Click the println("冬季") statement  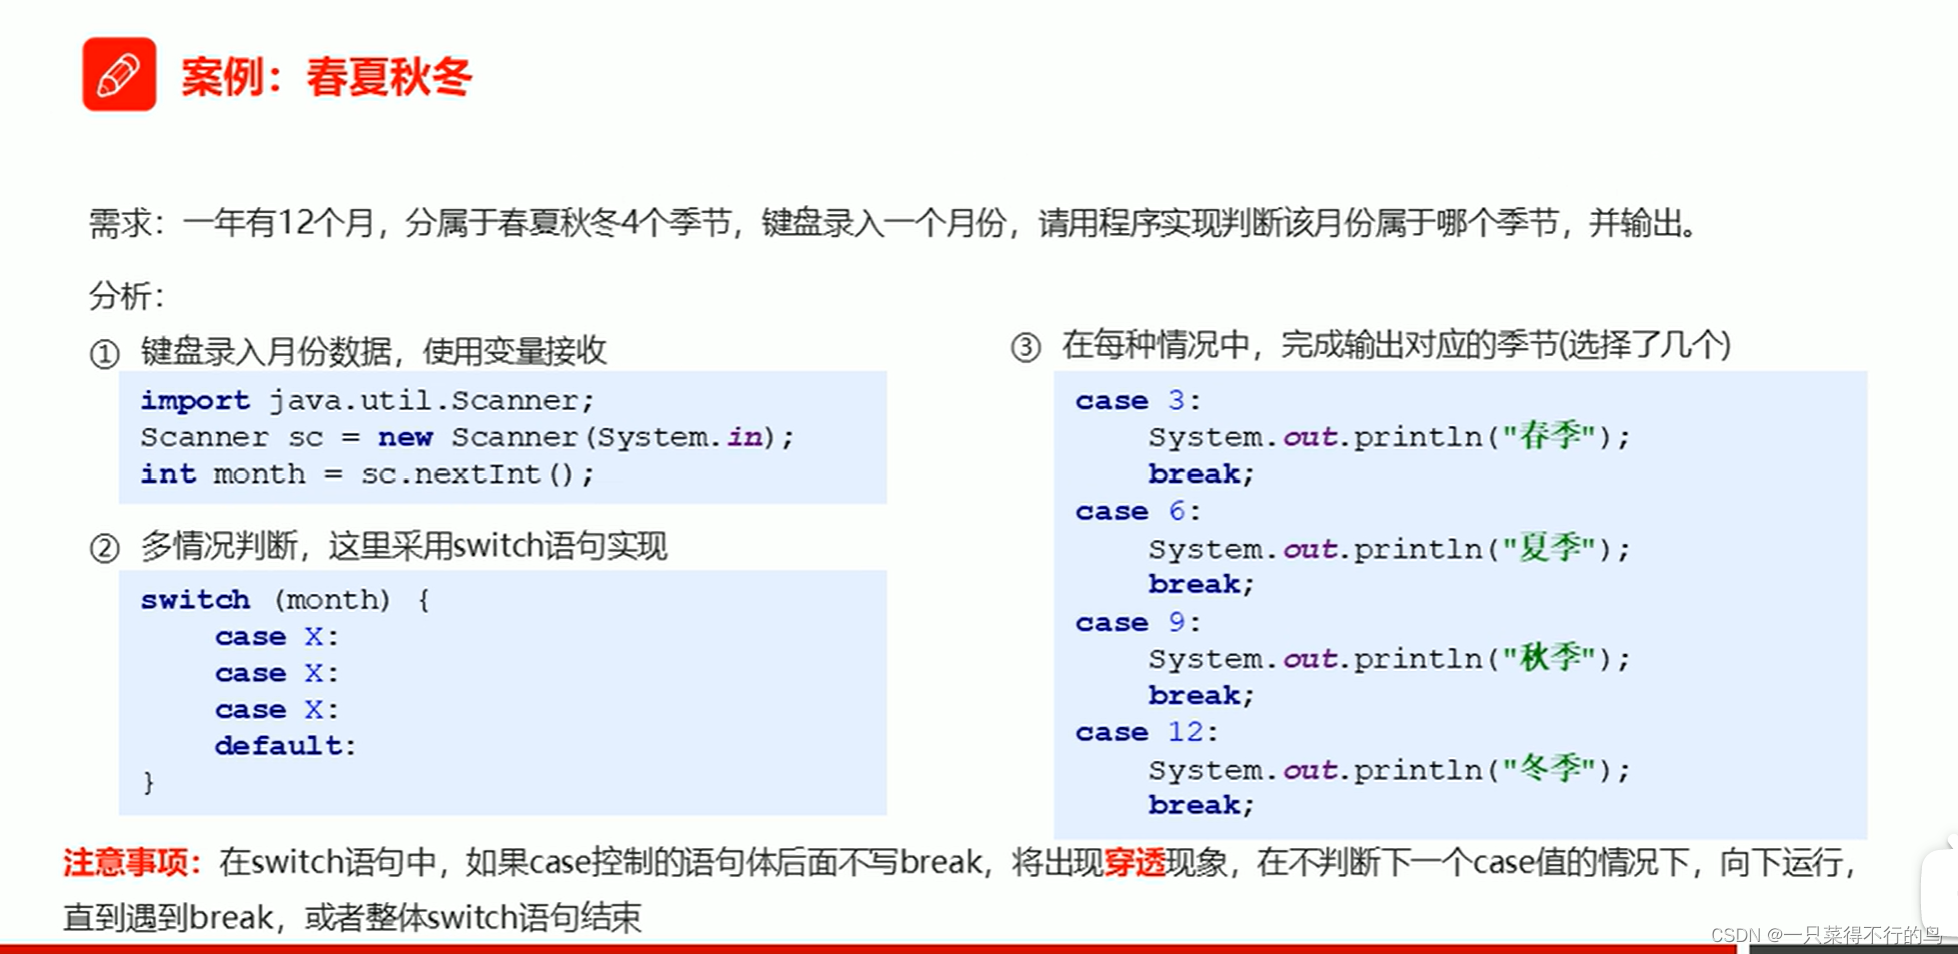[1389, 770]
